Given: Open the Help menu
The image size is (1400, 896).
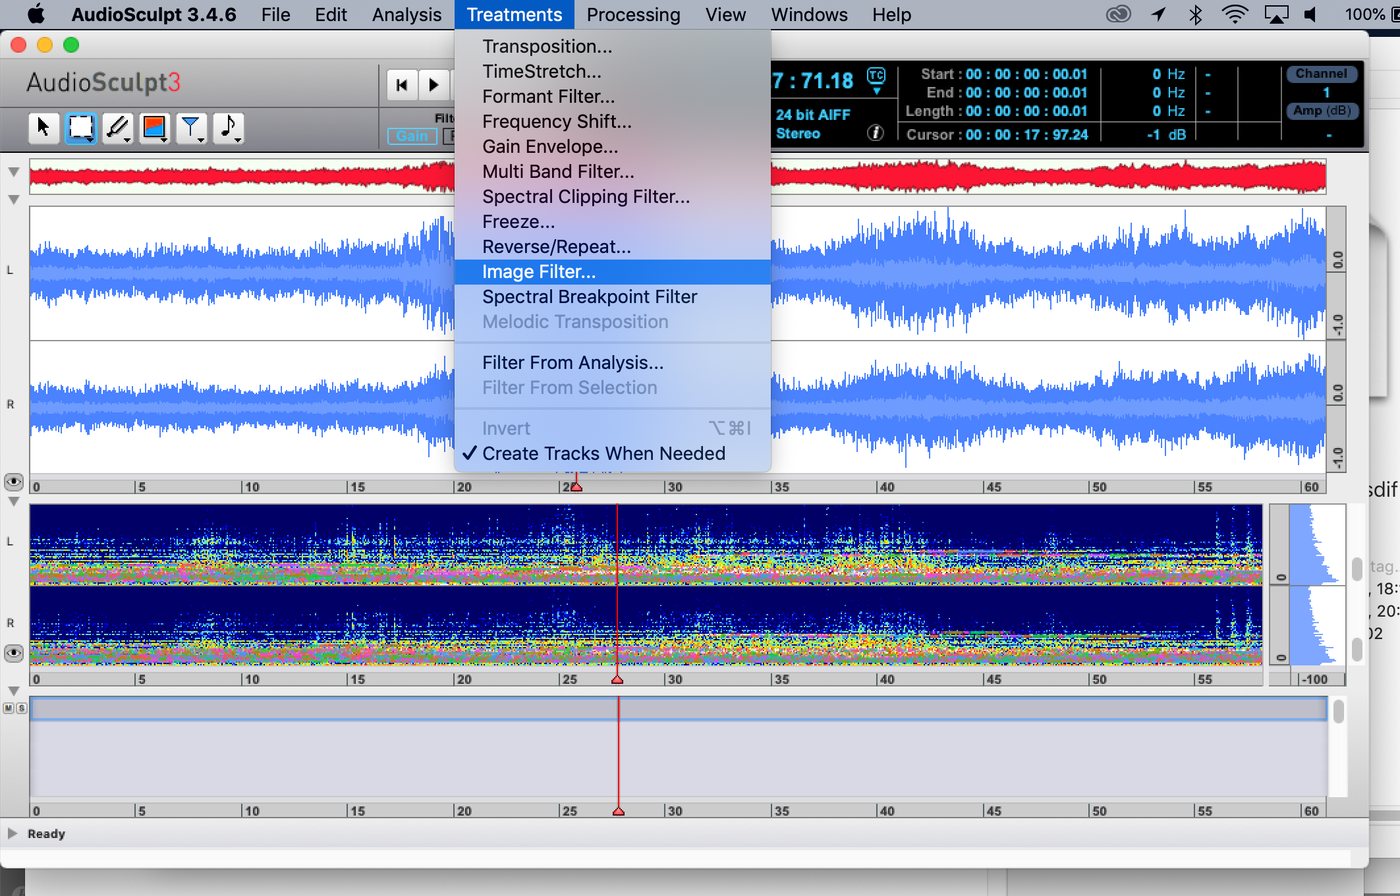Looking at the screenshot, I should tap(891, 14).
